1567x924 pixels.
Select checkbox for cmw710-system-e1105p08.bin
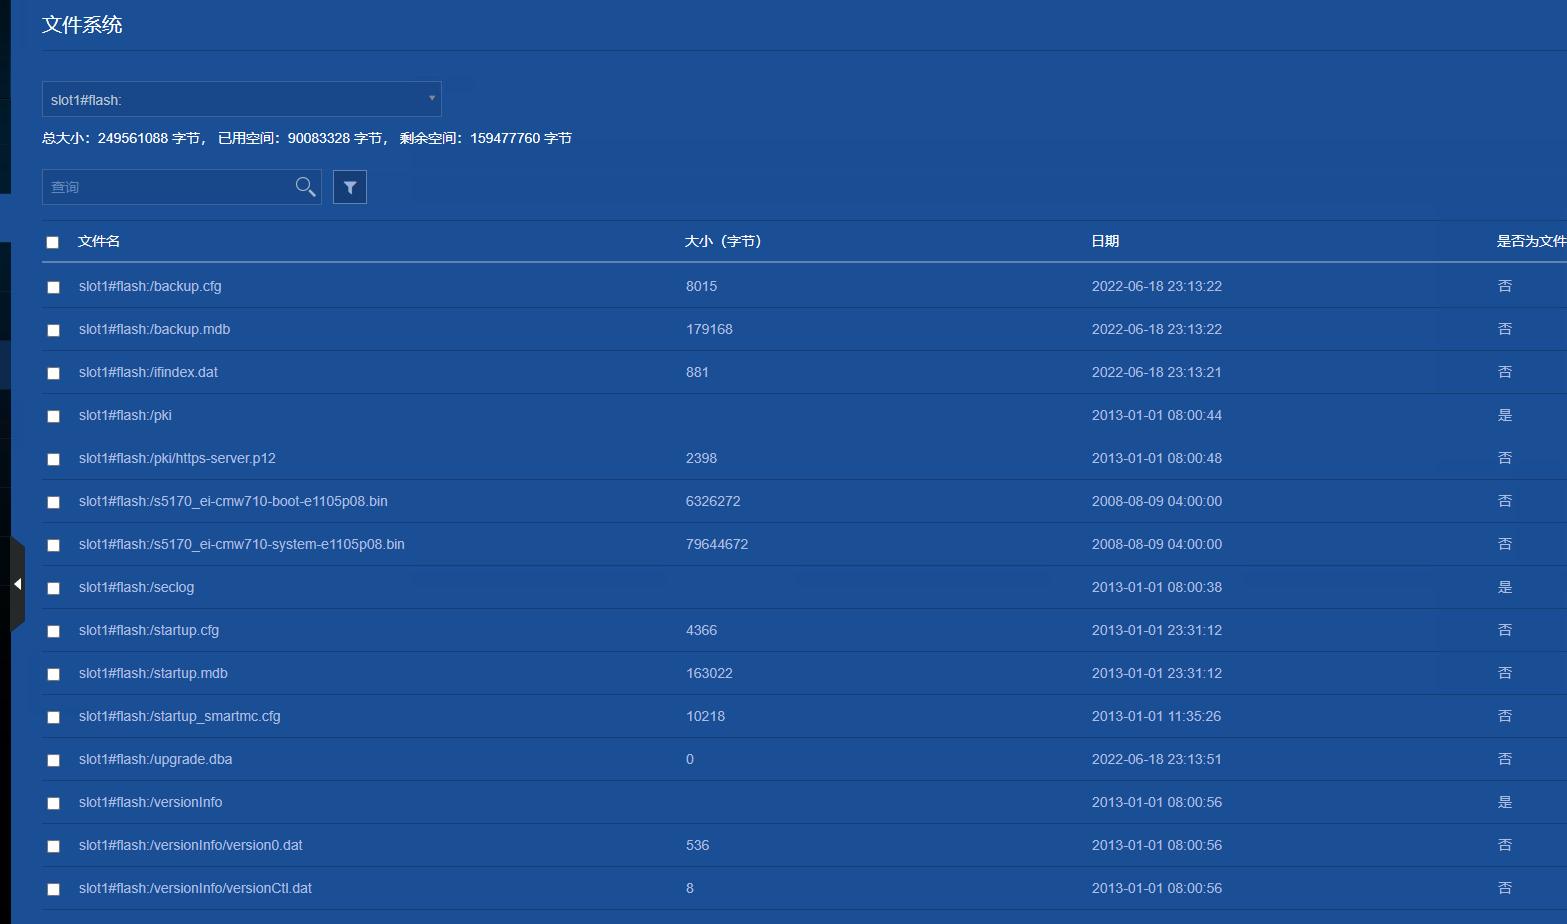(x=54, y=545)
